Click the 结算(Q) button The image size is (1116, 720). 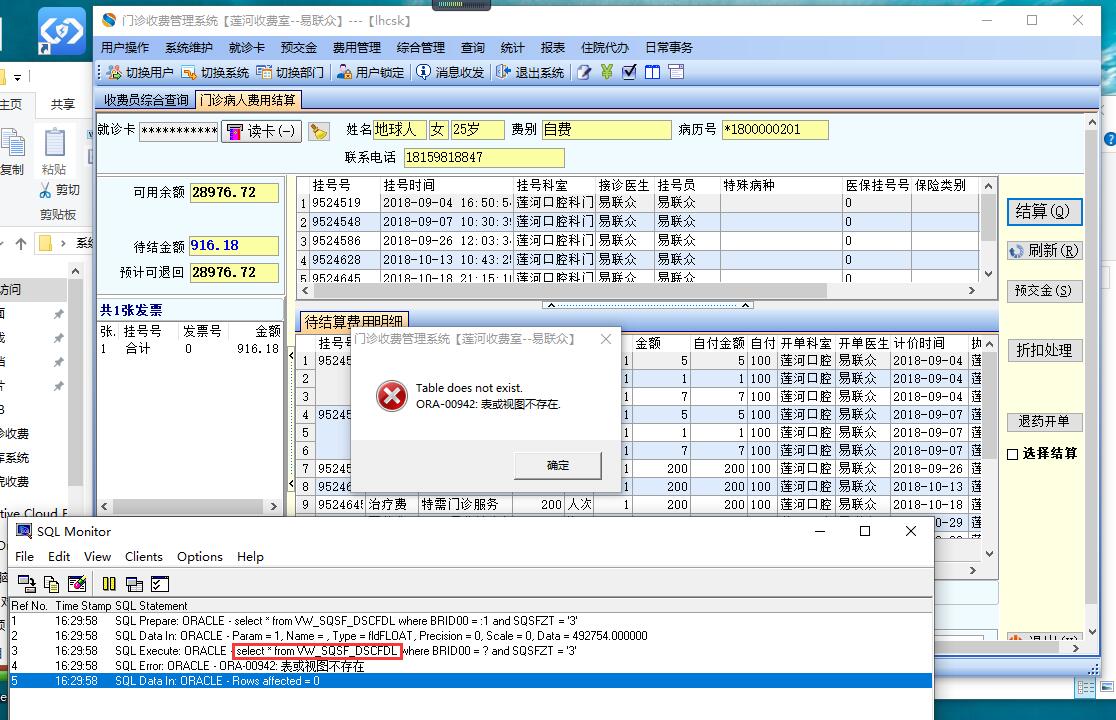[1044, 212]
